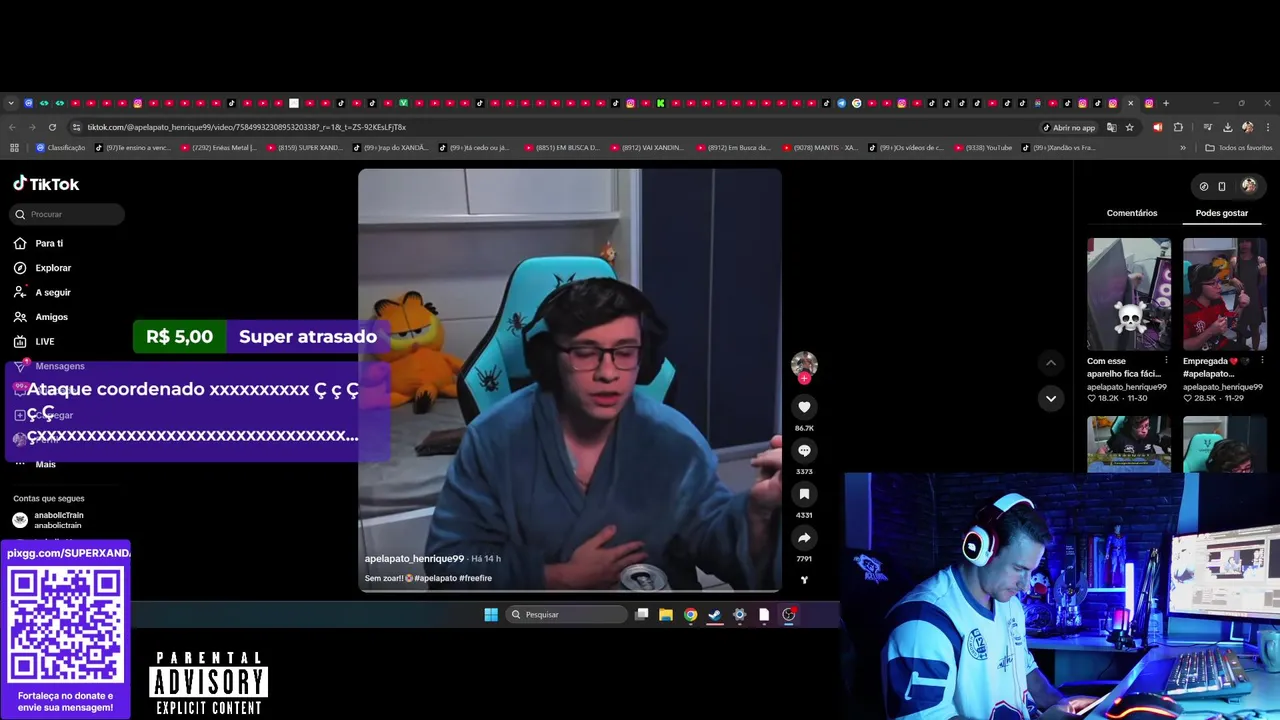Open Google Chrome from the taskbar
This screenshot has width=1280, height=720.
click(x=690, y=614)
